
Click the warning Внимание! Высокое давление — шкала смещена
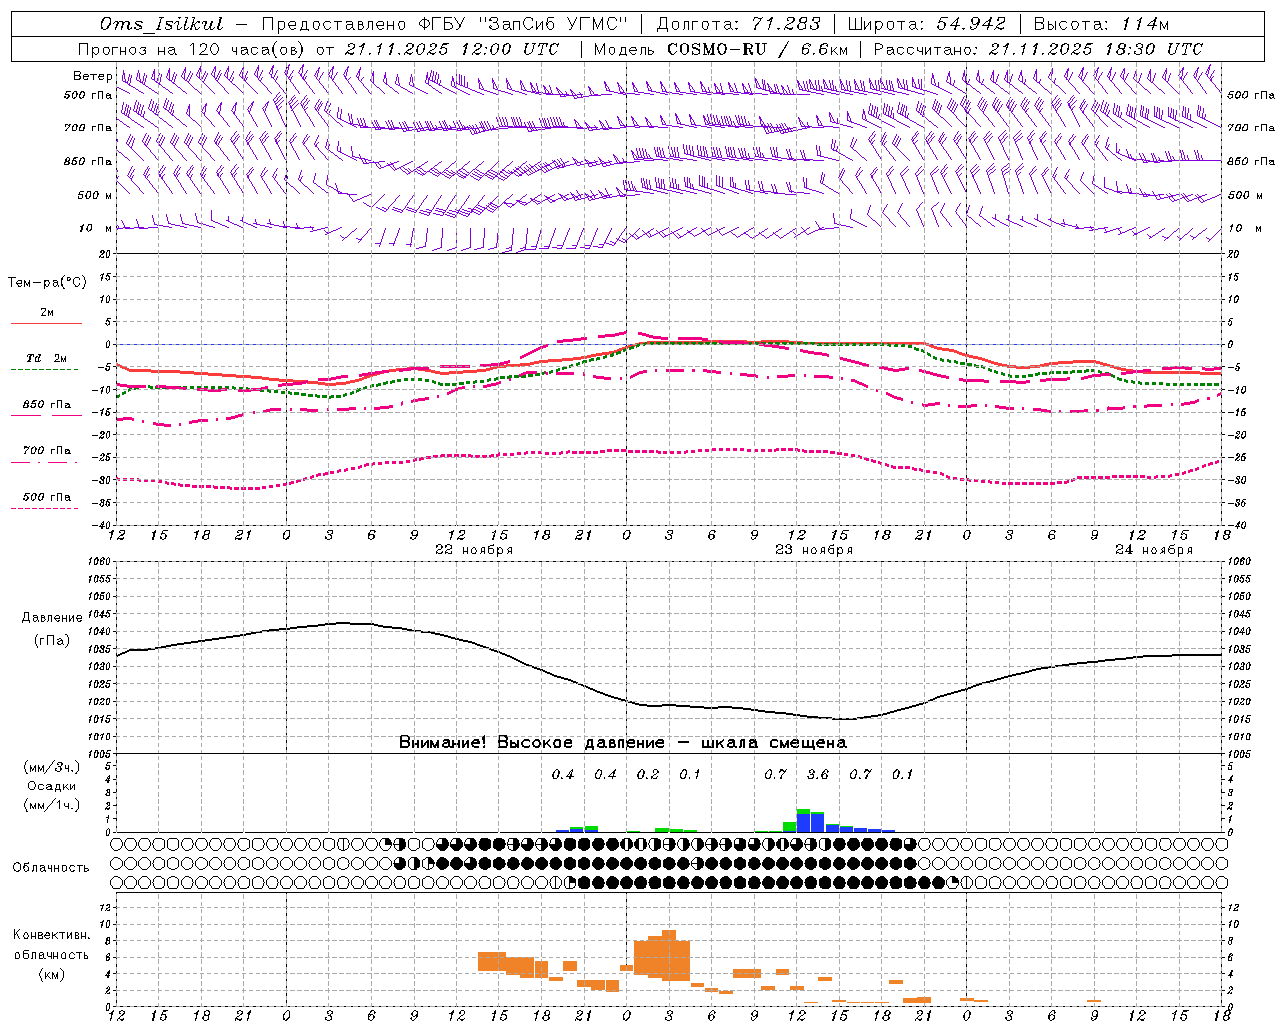click(623, 742)
